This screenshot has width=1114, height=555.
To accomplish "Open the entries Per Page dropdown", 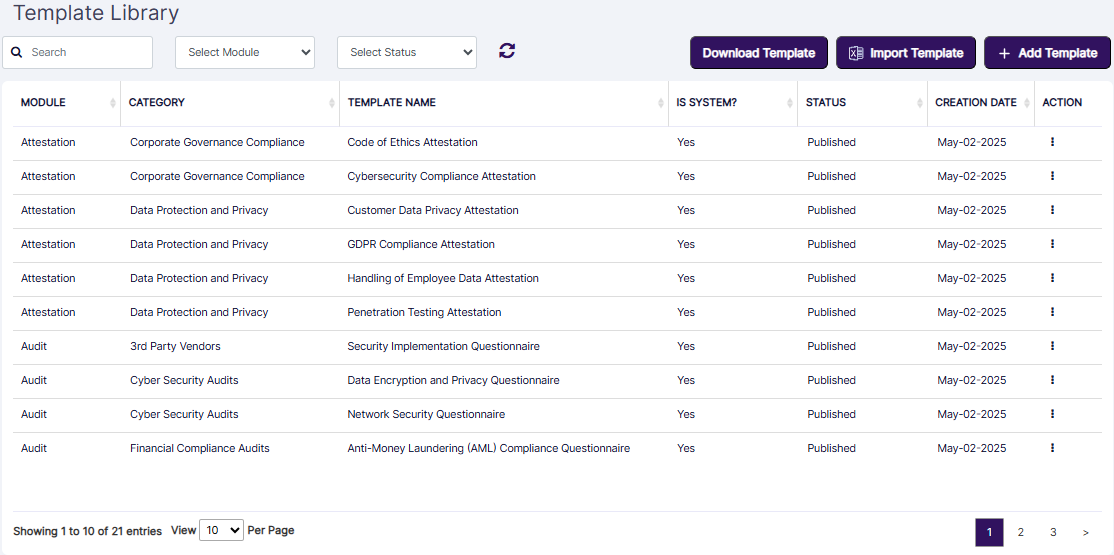I will coord(221,530).
